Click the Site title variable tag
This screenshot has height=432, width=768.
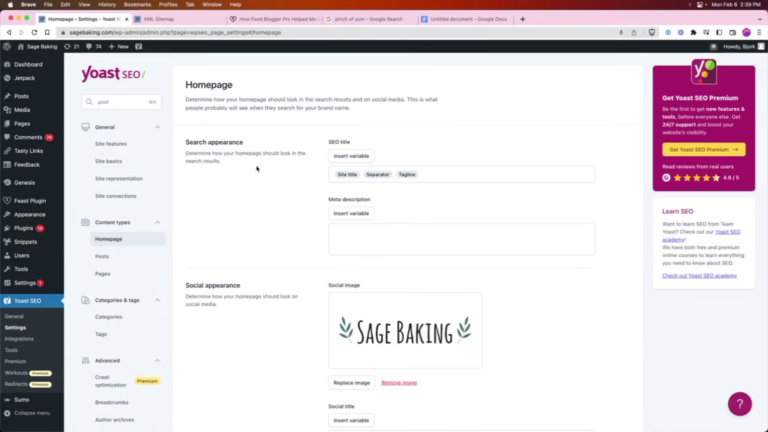click(x=347, y=174)
